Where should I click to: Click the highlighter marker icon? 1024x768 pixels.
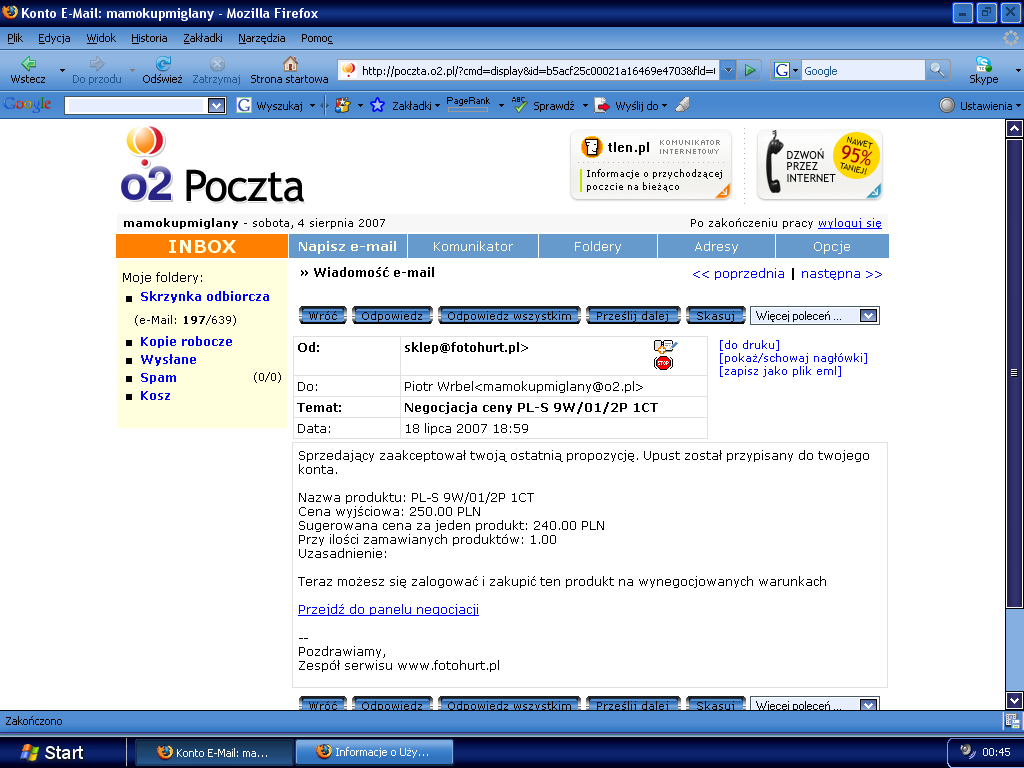coord(682,104)
